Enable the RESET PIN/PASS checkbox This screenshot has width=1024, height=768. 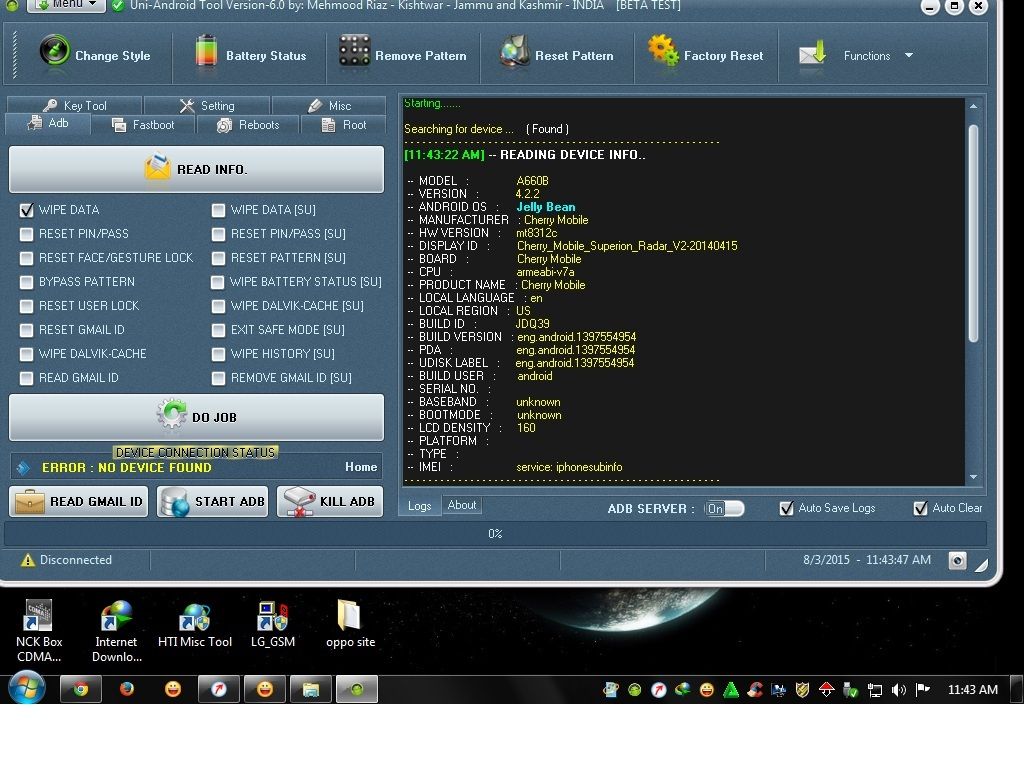pyautogui.click(x=26, y=234)
